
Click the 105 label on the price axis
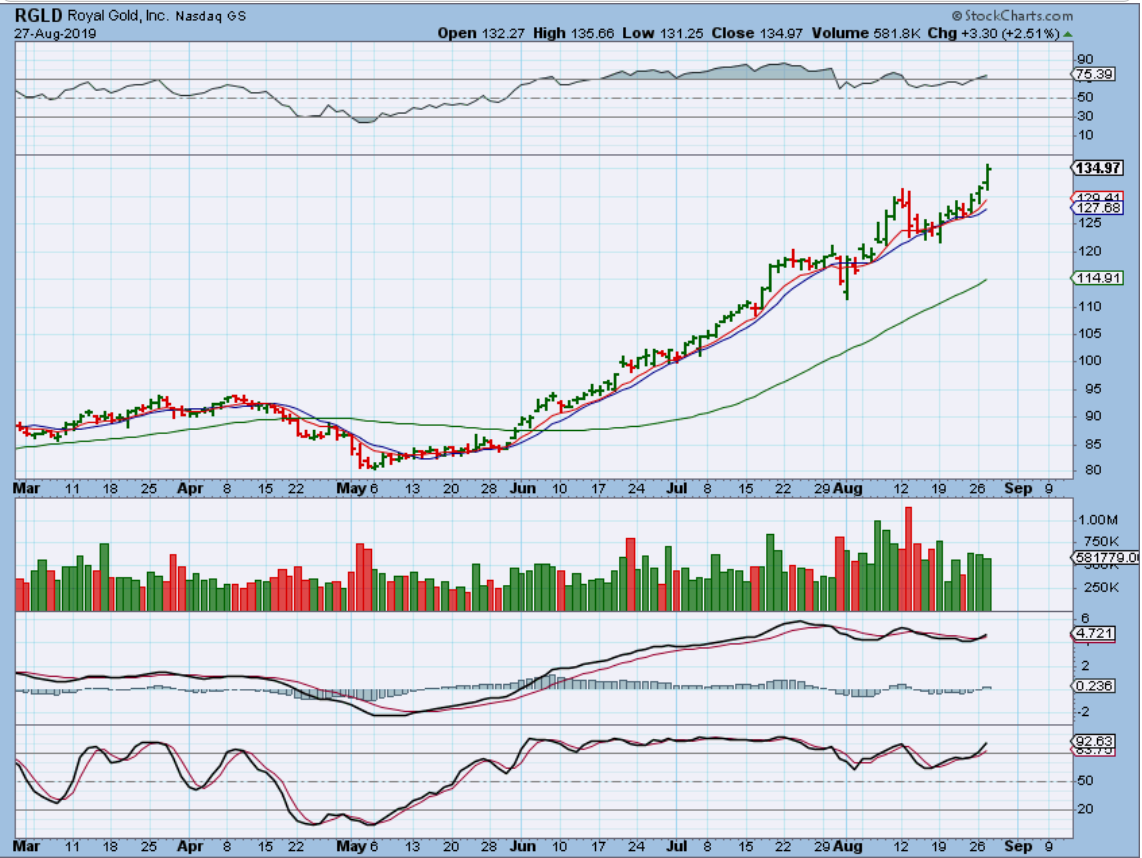point(1090,334)
